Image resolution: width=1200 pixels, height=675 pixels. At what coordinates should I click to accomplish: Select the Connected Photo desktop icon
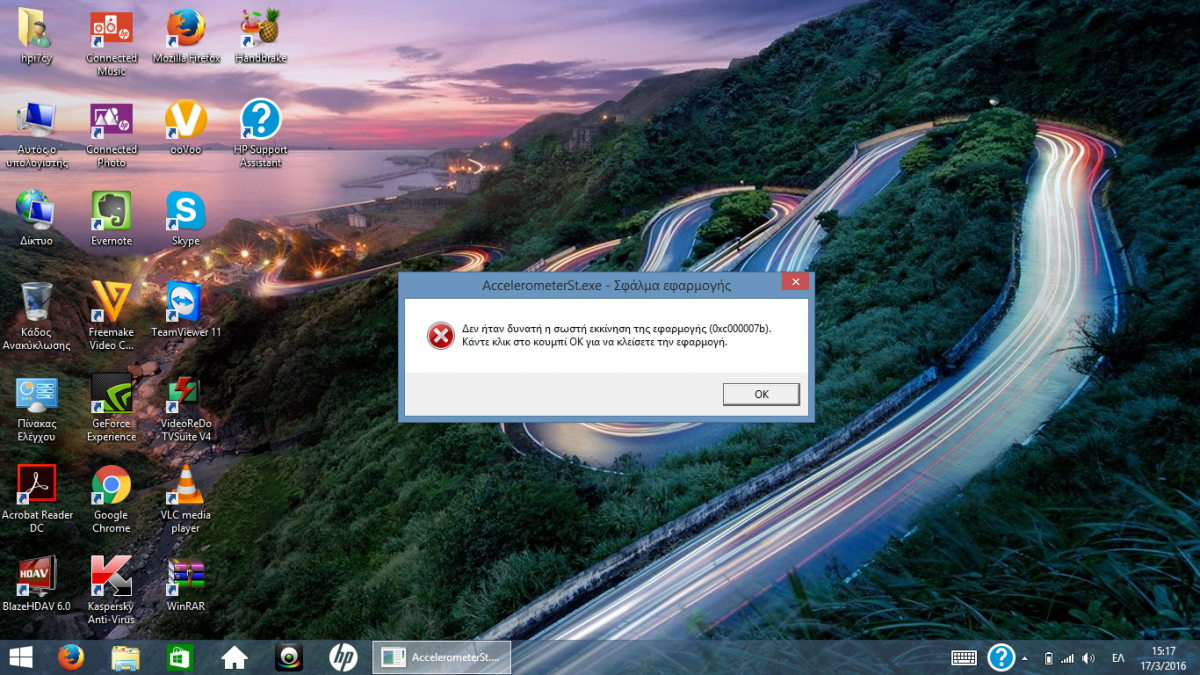(x=111, y=134)
